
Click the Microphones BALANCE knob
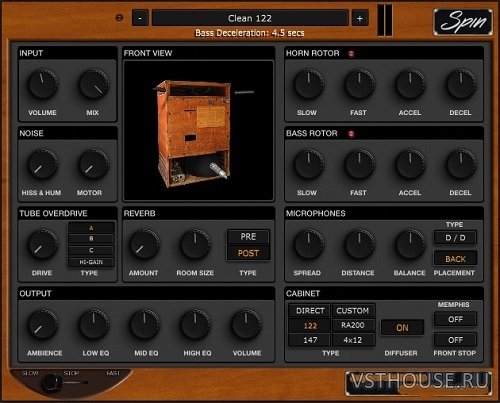(410, 244)
